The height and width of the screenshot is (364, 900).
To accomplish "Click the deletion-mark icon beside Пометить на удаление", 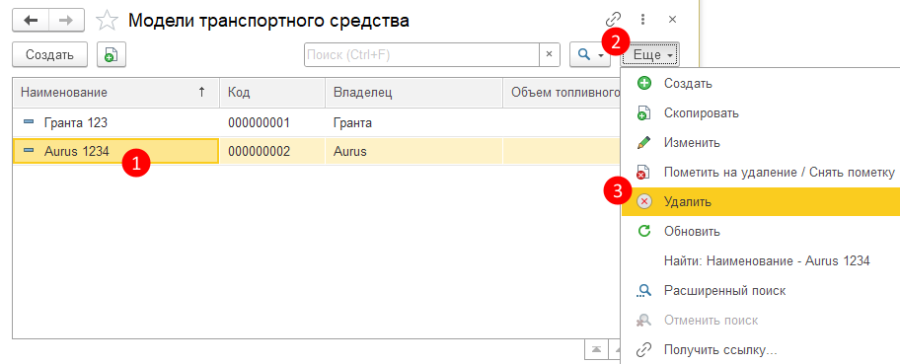I will (644, 172).
